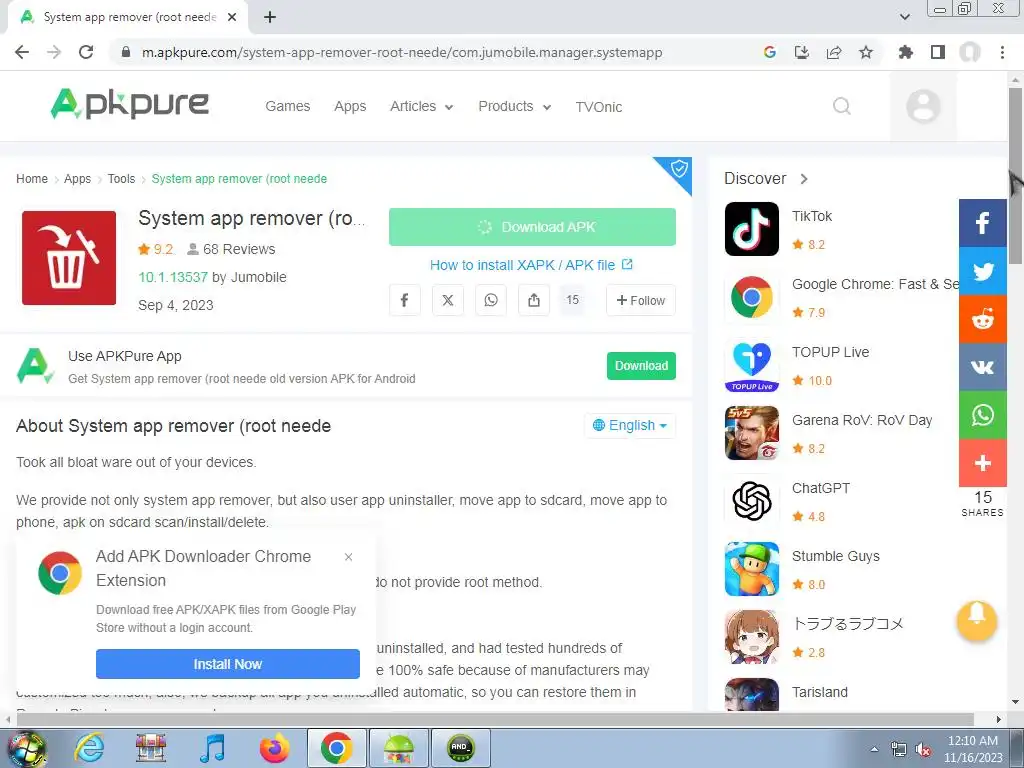Click the Follow button

pos(641,300)
